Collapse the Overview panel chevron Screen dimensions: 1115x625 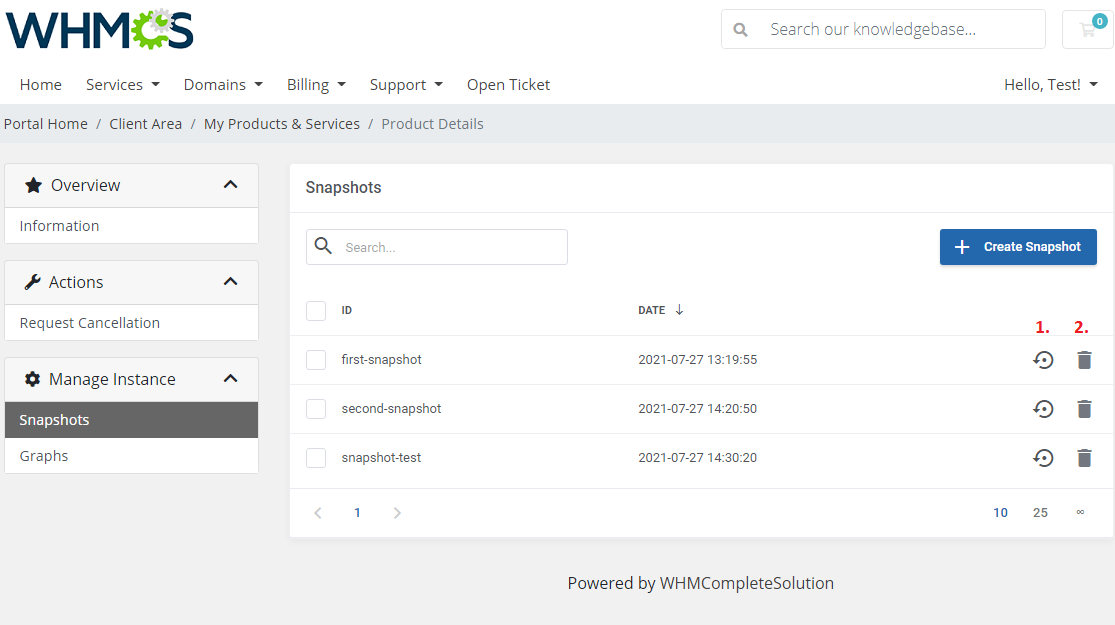click(x=230, y=185)
